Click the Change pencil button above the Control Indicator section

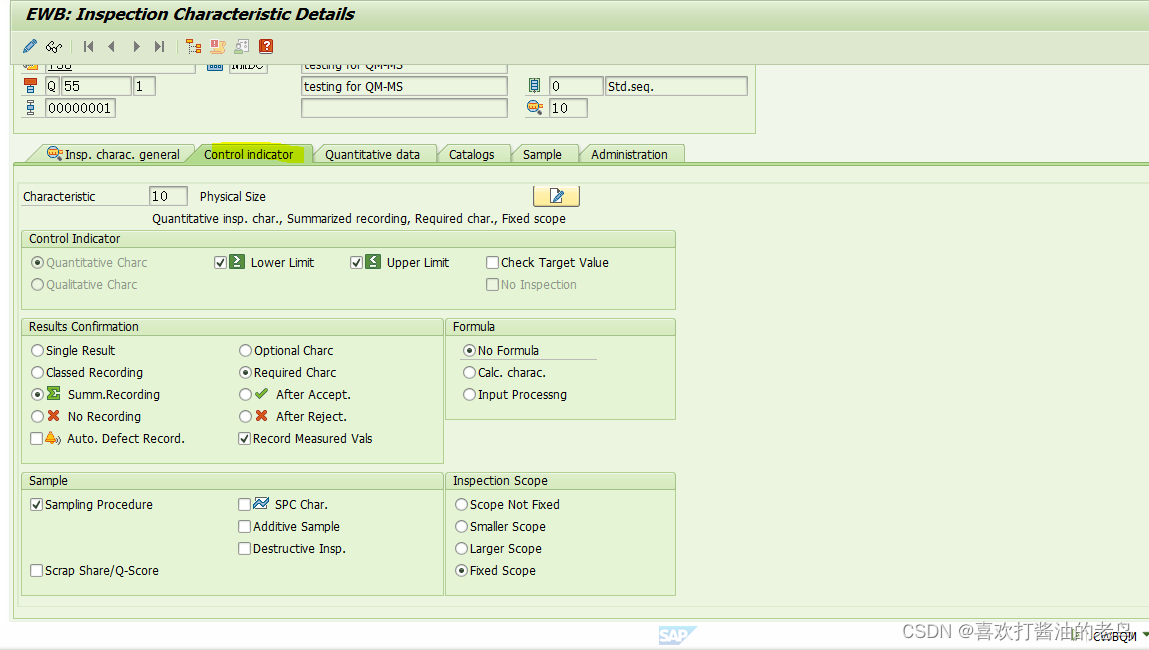556,195
